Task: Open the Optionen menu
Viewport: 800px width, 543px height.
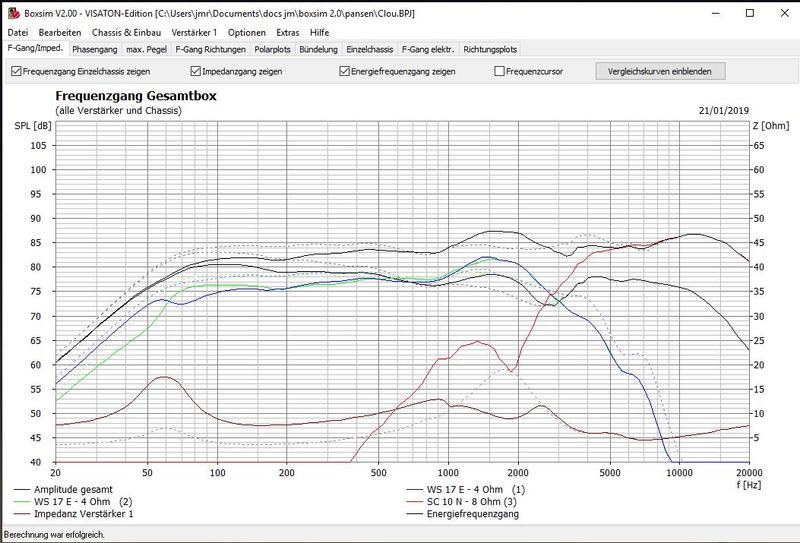Action: pyautogui.click(x=247, y=33)
